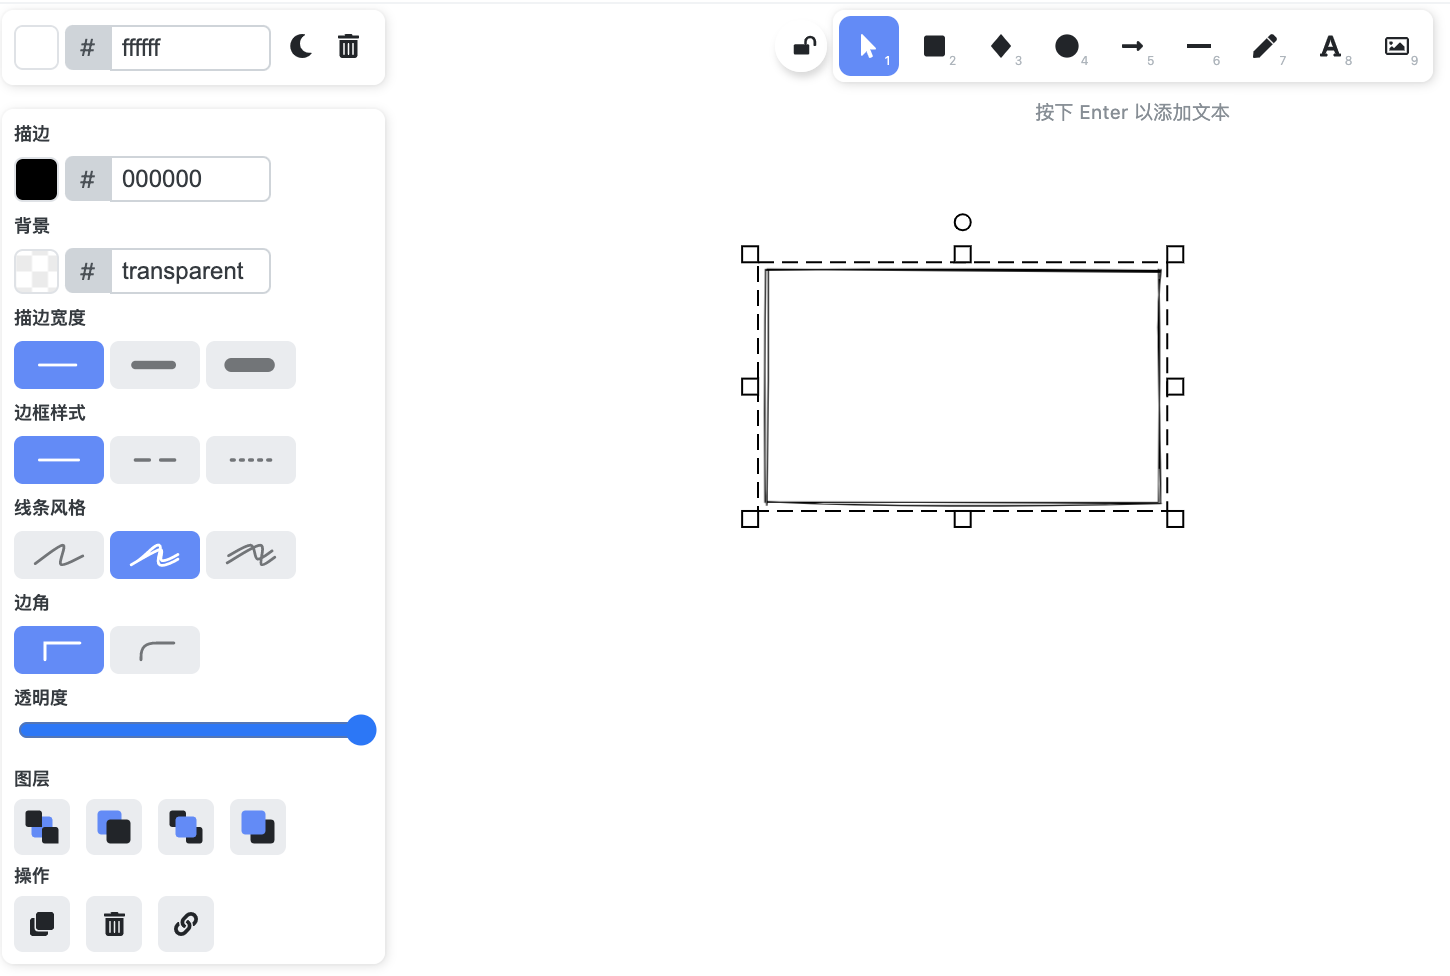Toggle dark mode with moon icon
The image size is (1450, 976).
tap(301, 46)
